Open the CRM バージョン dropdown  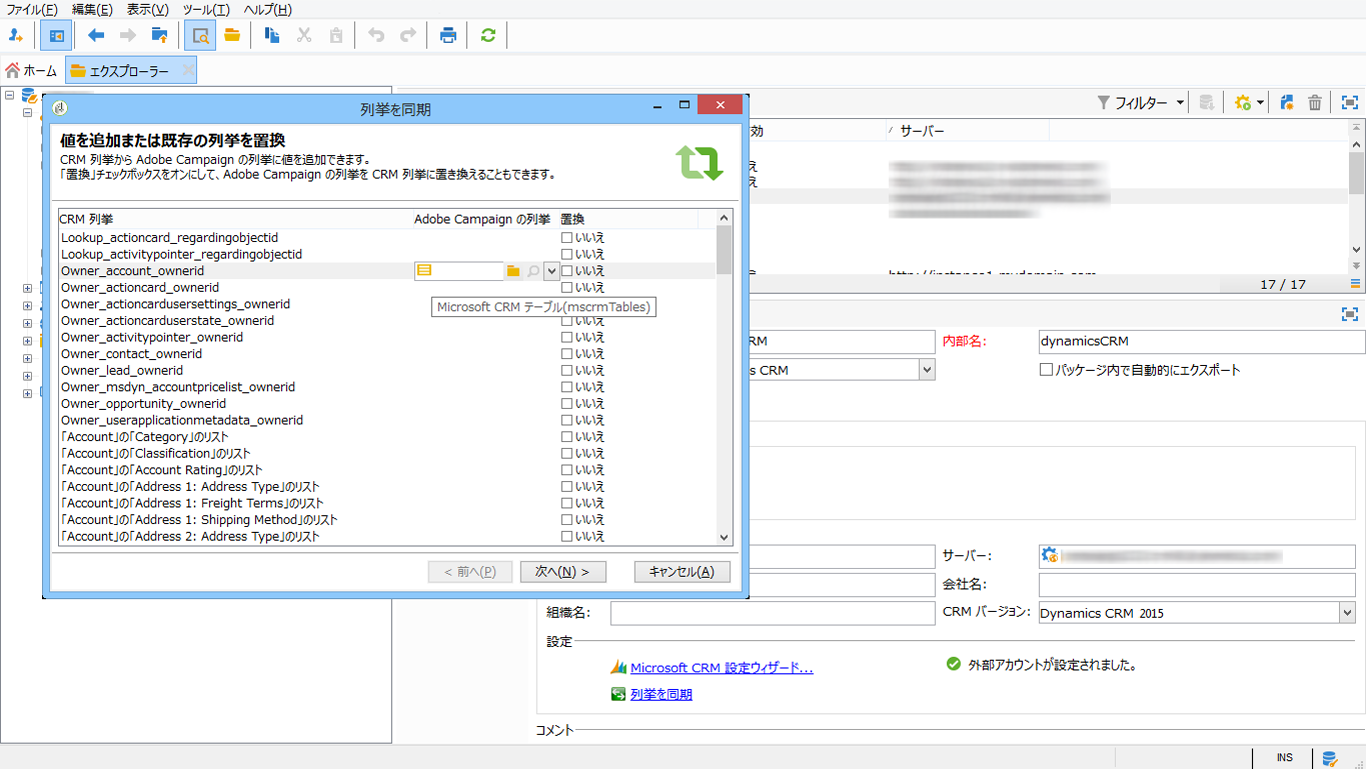(x=1347, y=613)
